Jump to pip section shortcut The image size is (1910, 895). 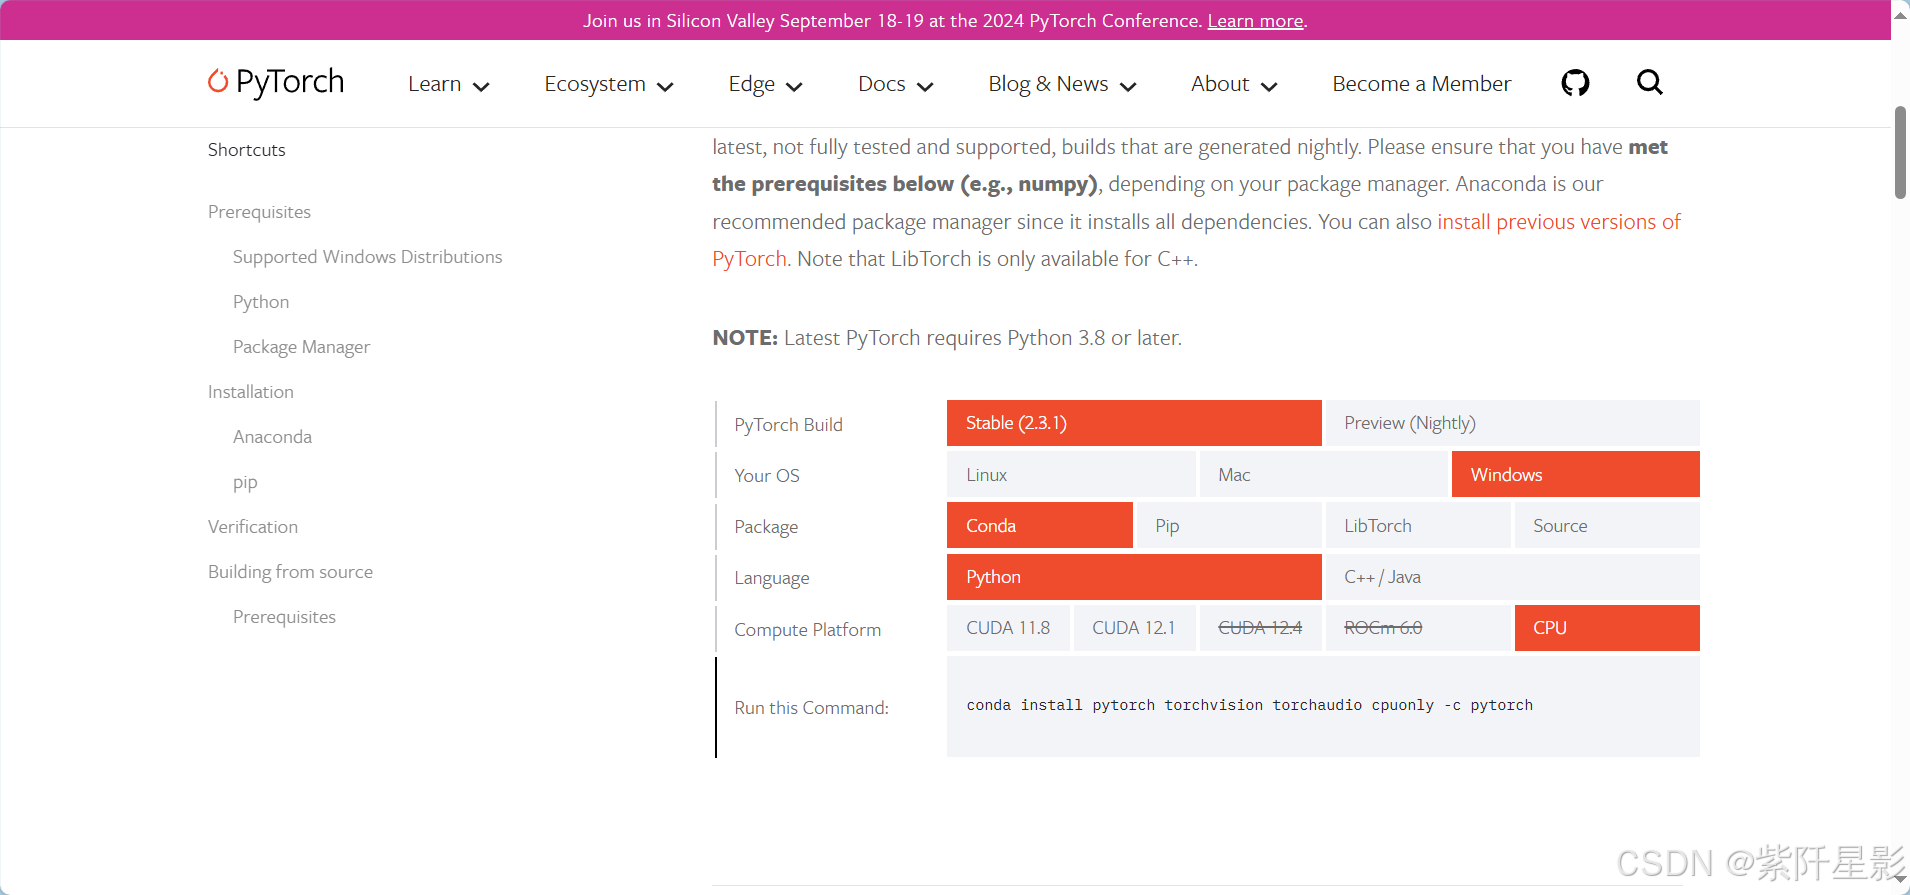click(245, 482)
